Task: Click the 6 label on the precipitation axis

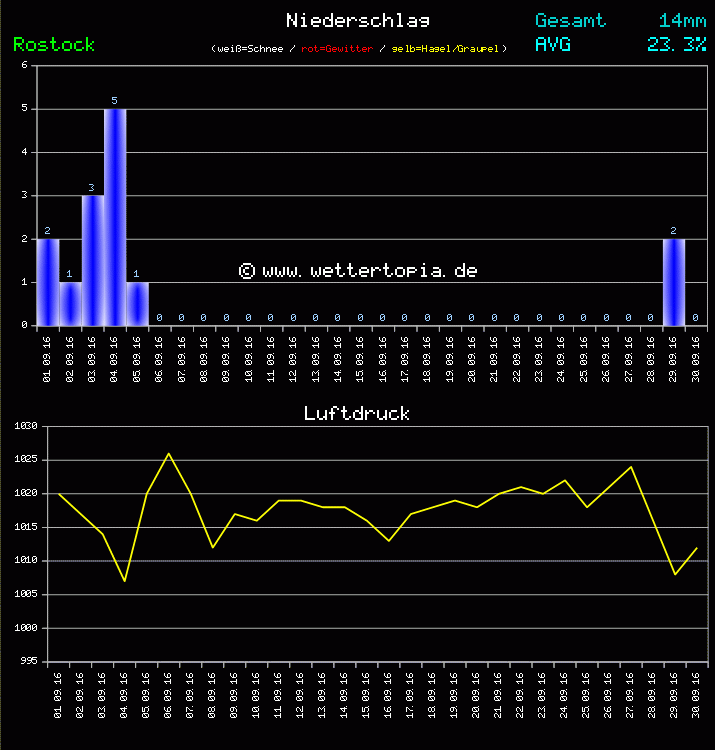Action: (x=24, y=66)
